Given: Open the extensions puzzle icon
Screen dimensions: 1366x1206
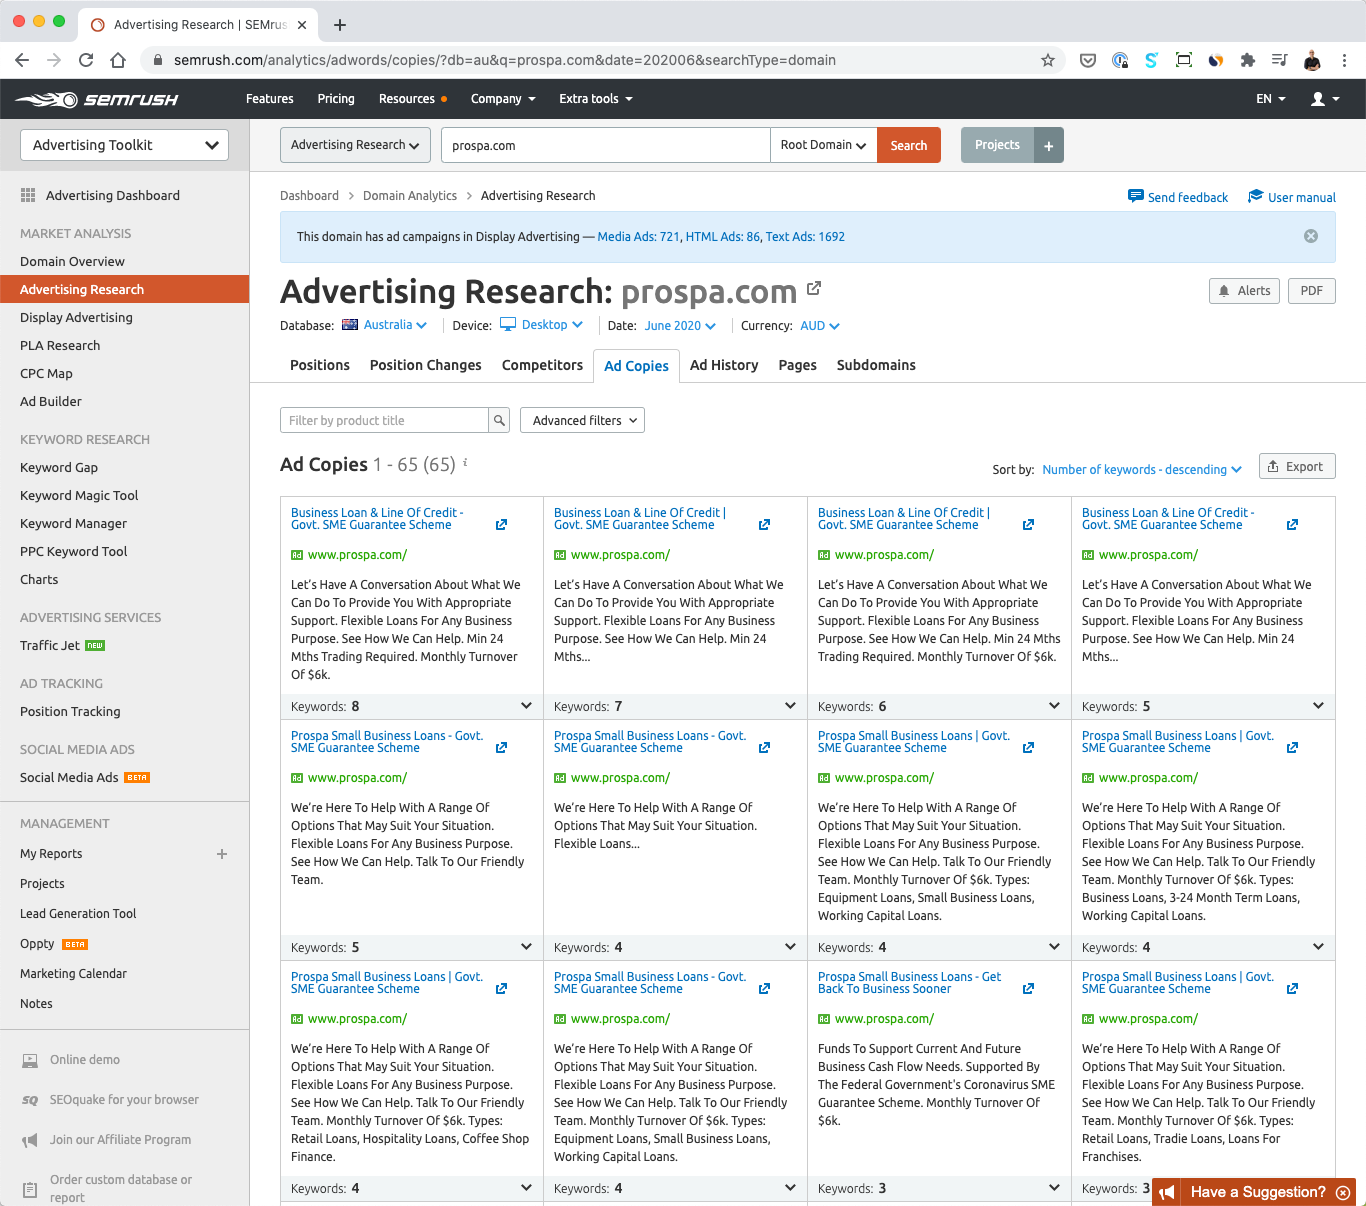Looking at the screenshot, I should pos(1247,60).
